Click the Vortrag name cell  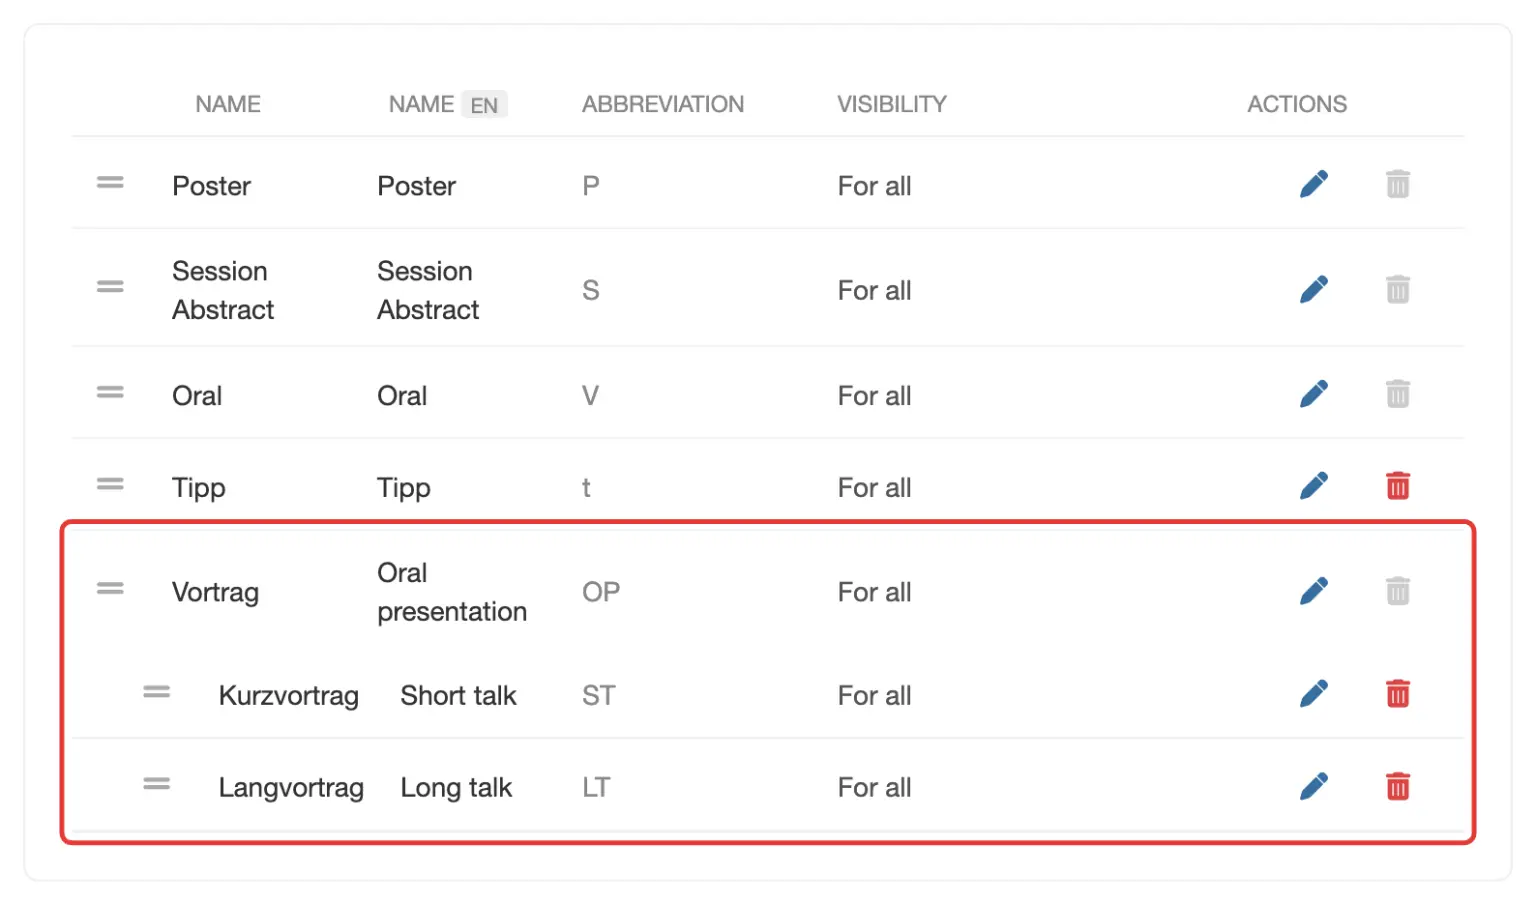215,593
